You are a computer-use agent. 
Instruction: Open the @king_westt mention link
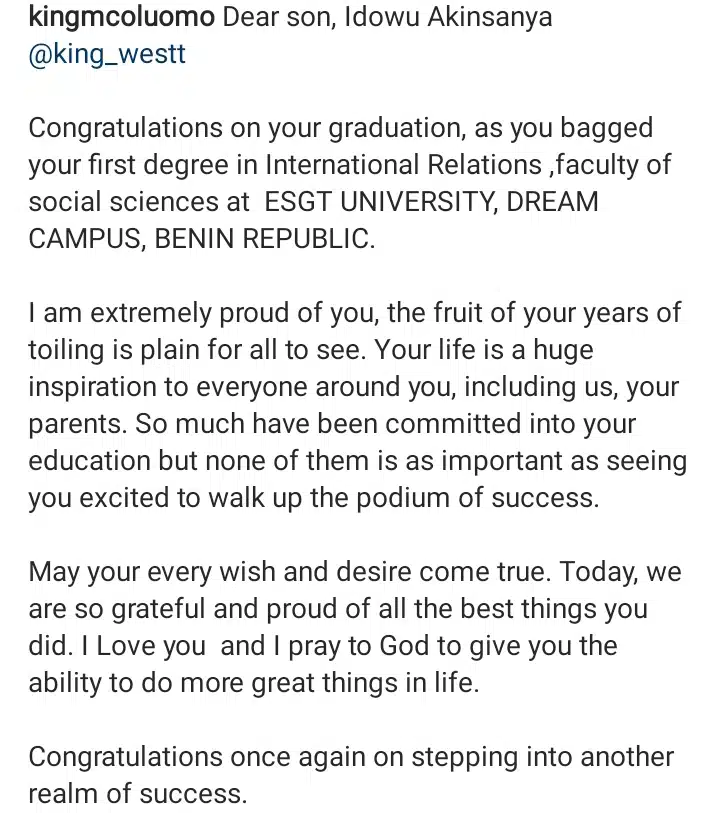coord(107,54)
